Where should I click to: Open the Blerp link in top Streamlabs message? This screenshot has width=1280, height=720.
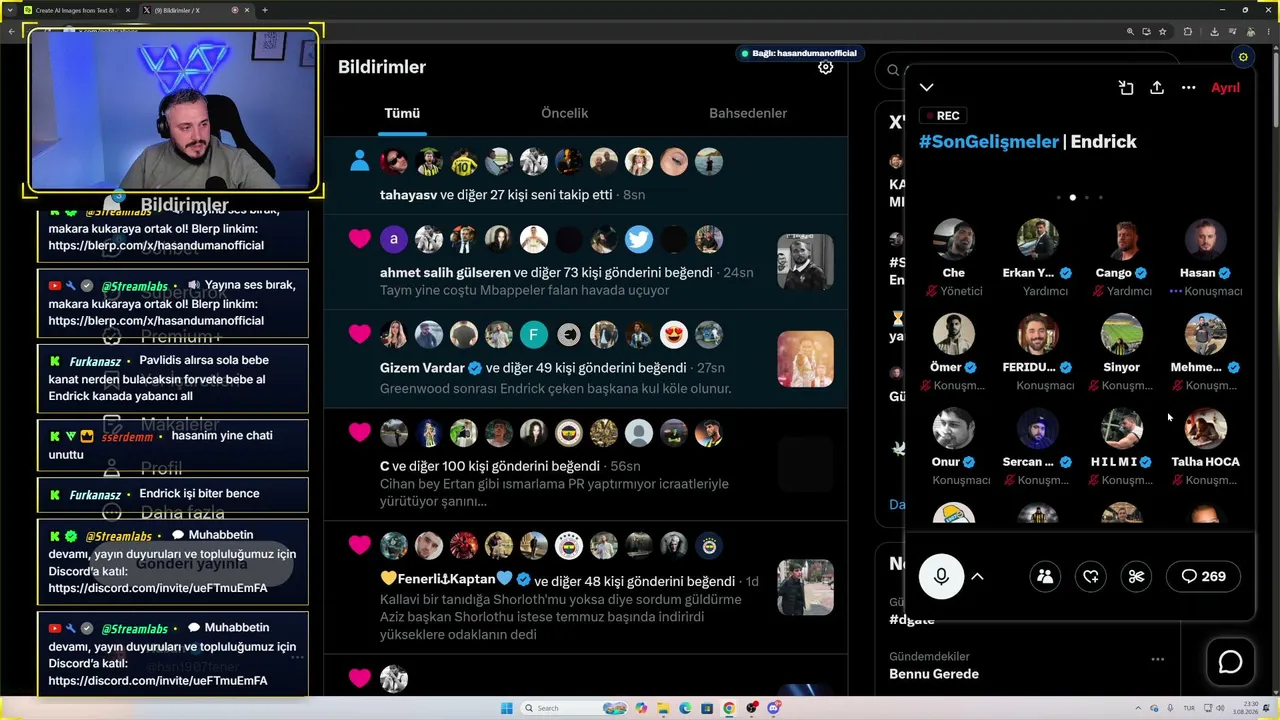[x=156, y=245]
